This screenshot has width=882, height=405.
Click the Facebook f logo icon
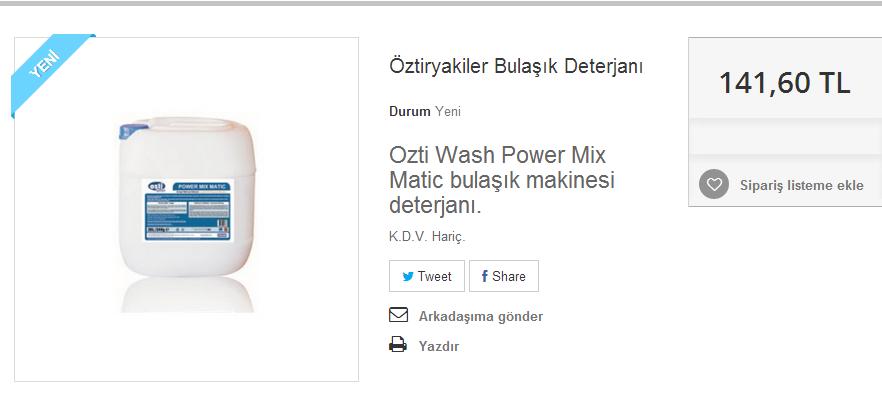click(484, 276)
